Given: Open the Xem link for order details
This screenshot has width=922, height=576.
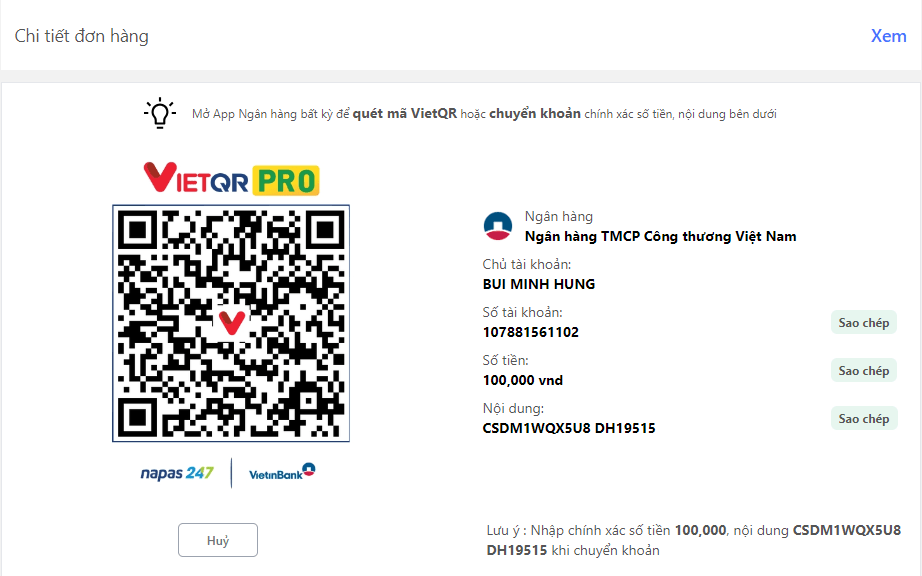Looking at the screenshot, I should coord(888,36).
